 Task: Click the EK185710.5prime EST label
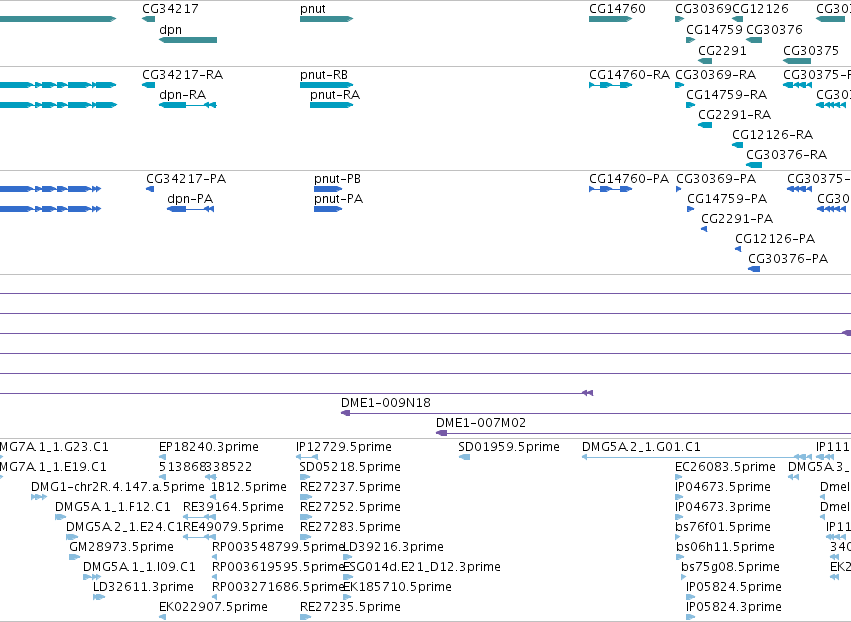point(397,588)
